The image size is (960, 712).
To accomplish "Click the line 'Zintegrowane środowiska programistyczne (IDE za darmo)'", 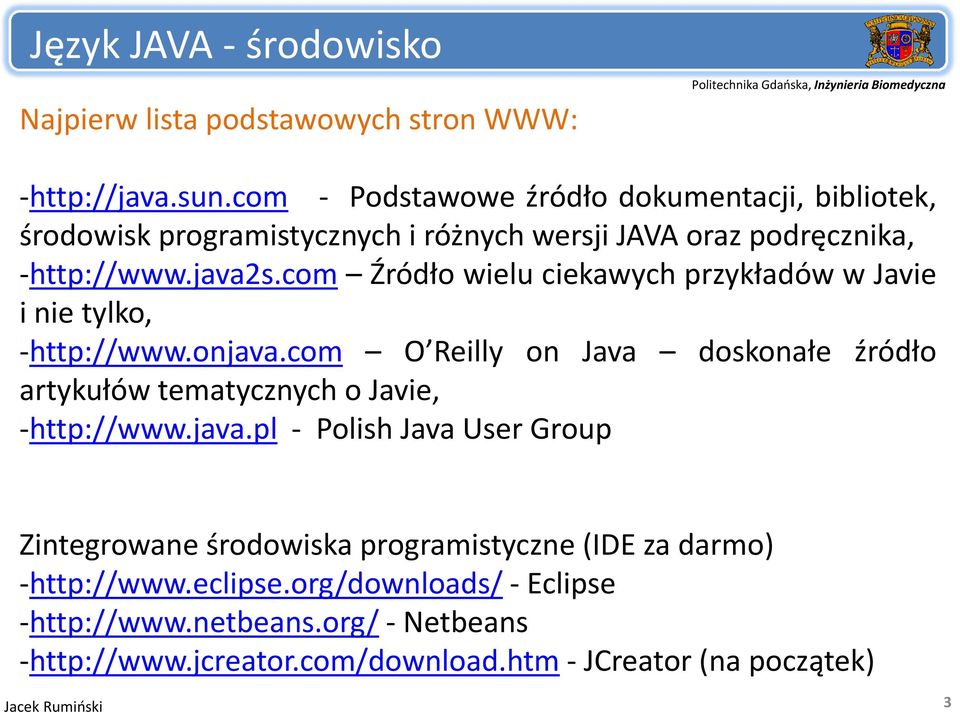I will [396, 545].
